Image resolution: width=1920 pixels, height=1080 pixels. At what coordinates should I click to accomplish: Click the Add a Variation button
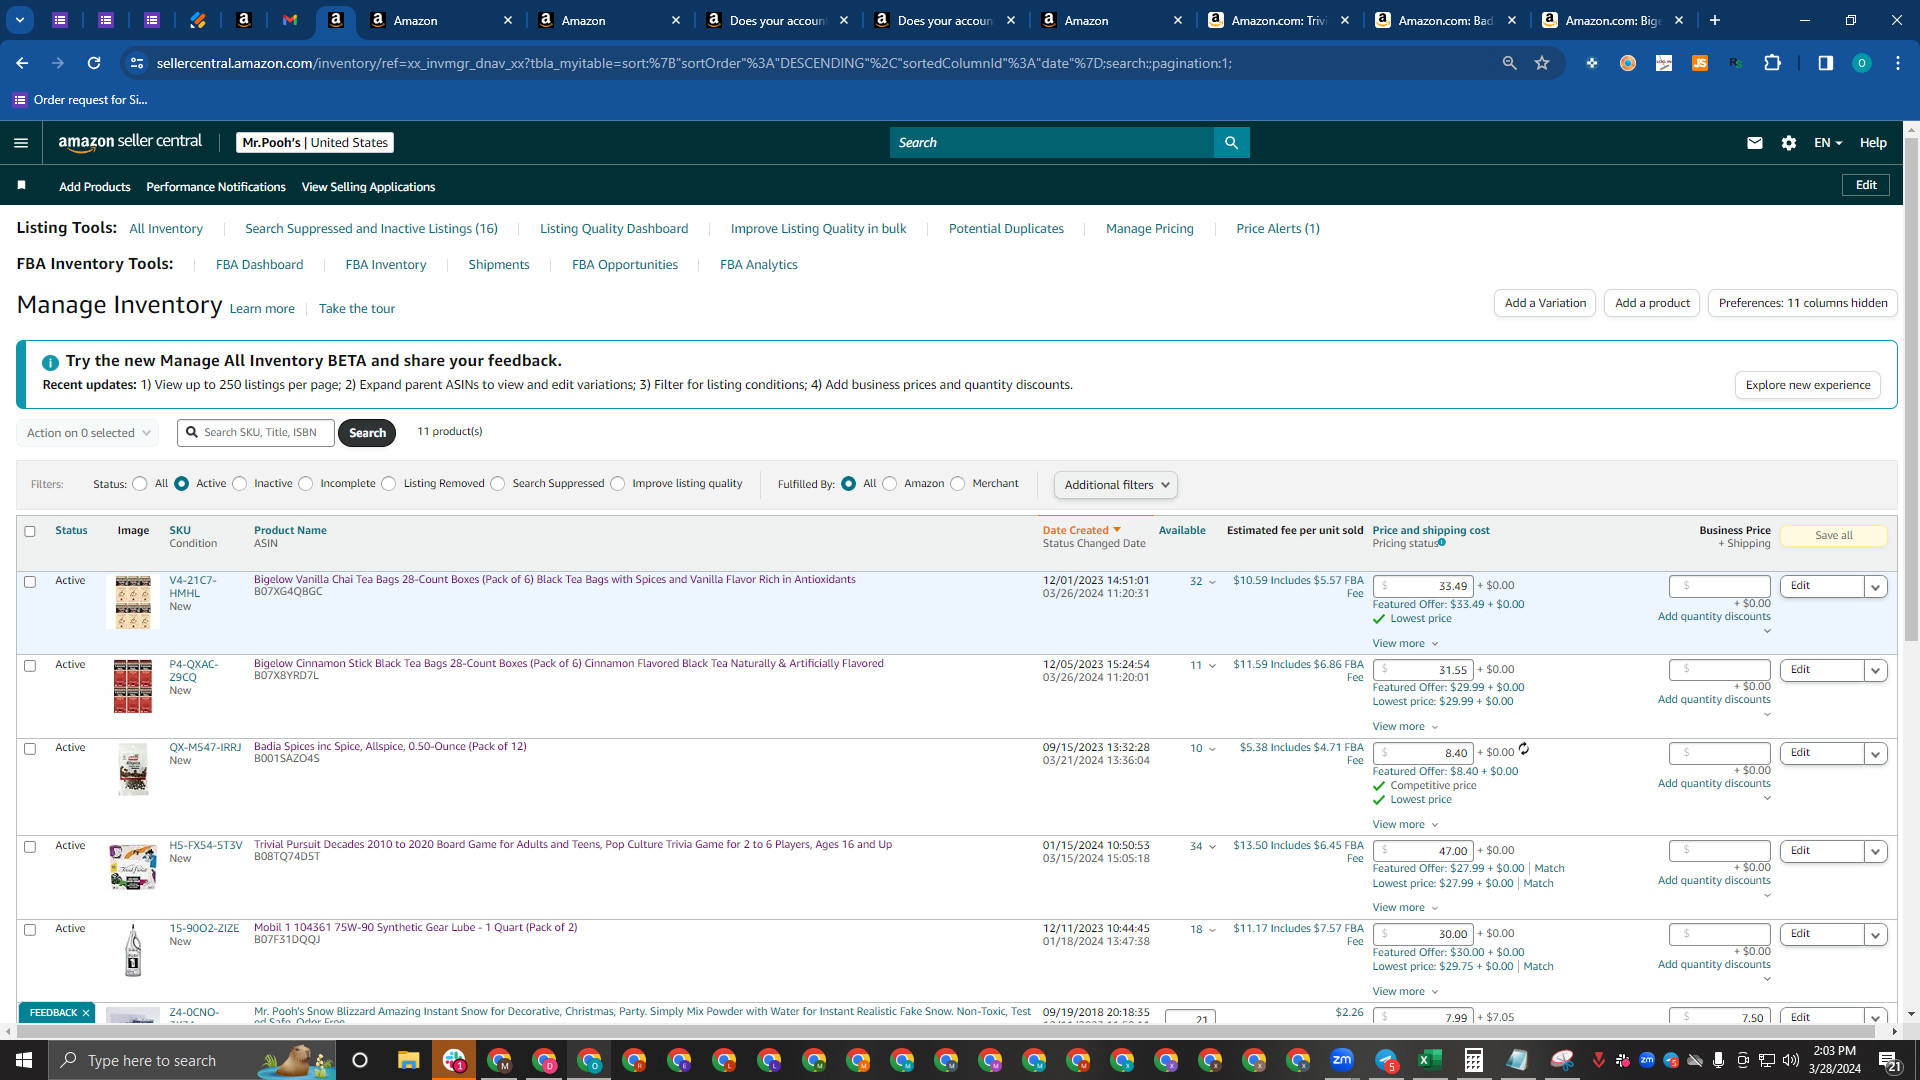1545,303
